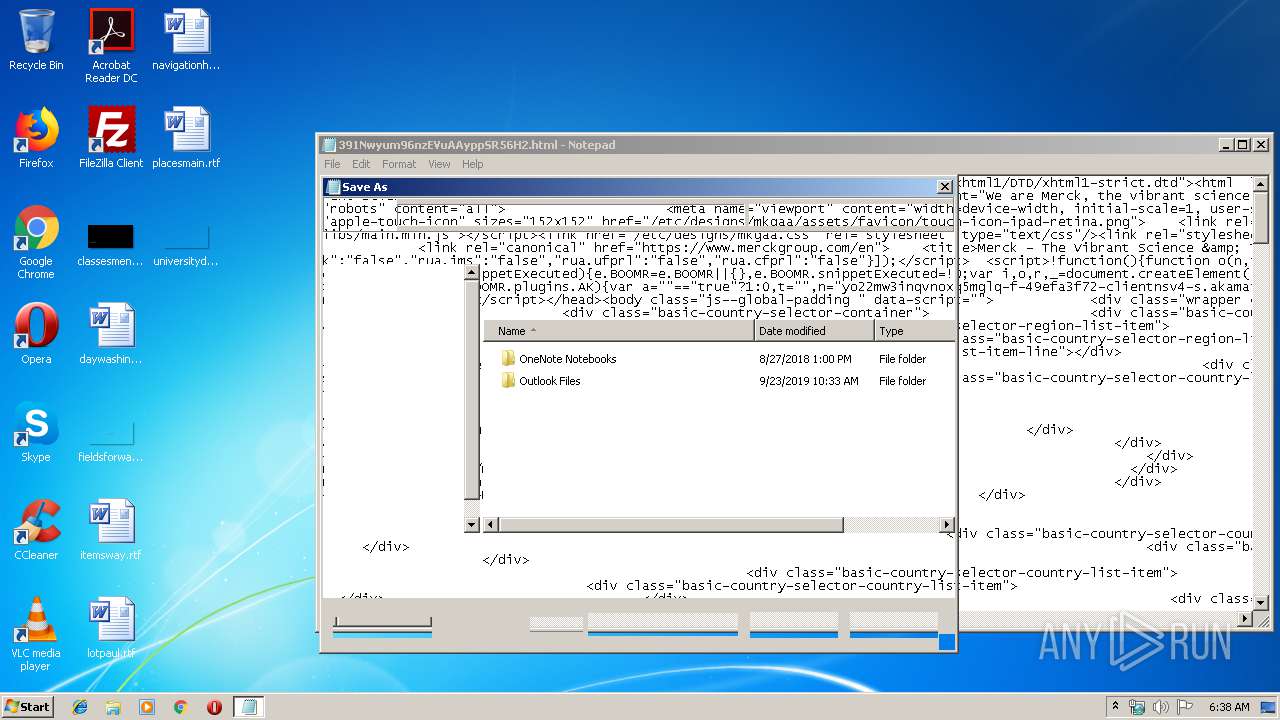Launch Google Chrome desktop shortcut

36,242
